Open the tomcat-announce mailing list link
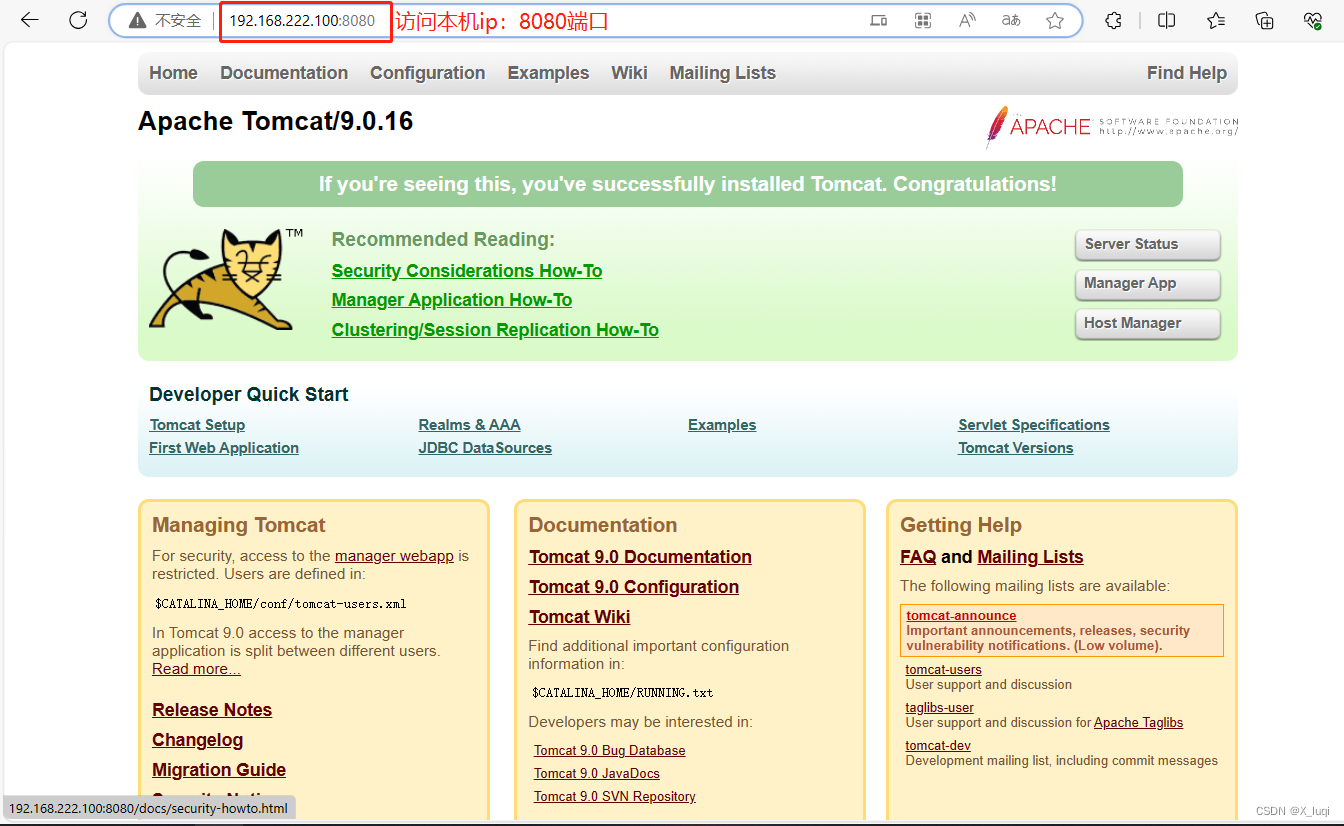The image size is (1344, 826). coord(961,616)
